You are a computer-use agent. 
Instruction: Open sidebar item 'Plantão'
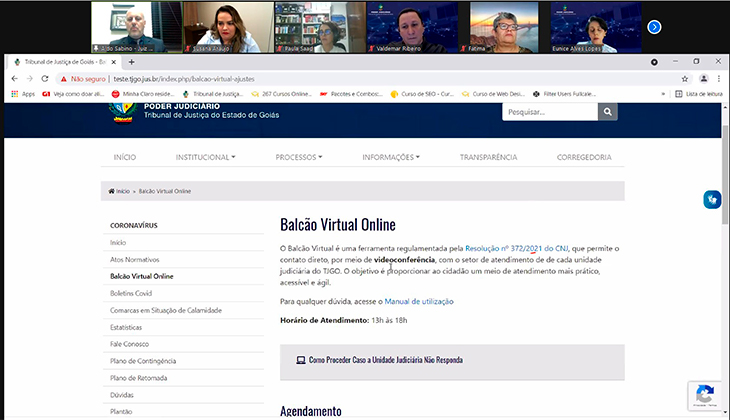click(x=121, y=412)
